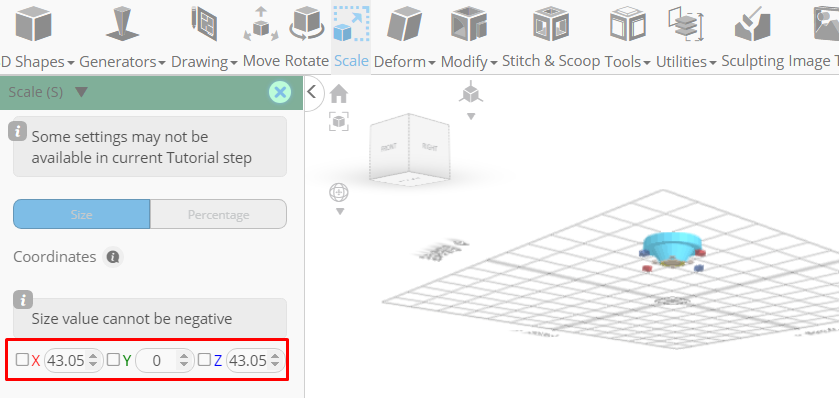839x398 pixels.
Task: Click the Move menu label
Action: pos(261,61)
